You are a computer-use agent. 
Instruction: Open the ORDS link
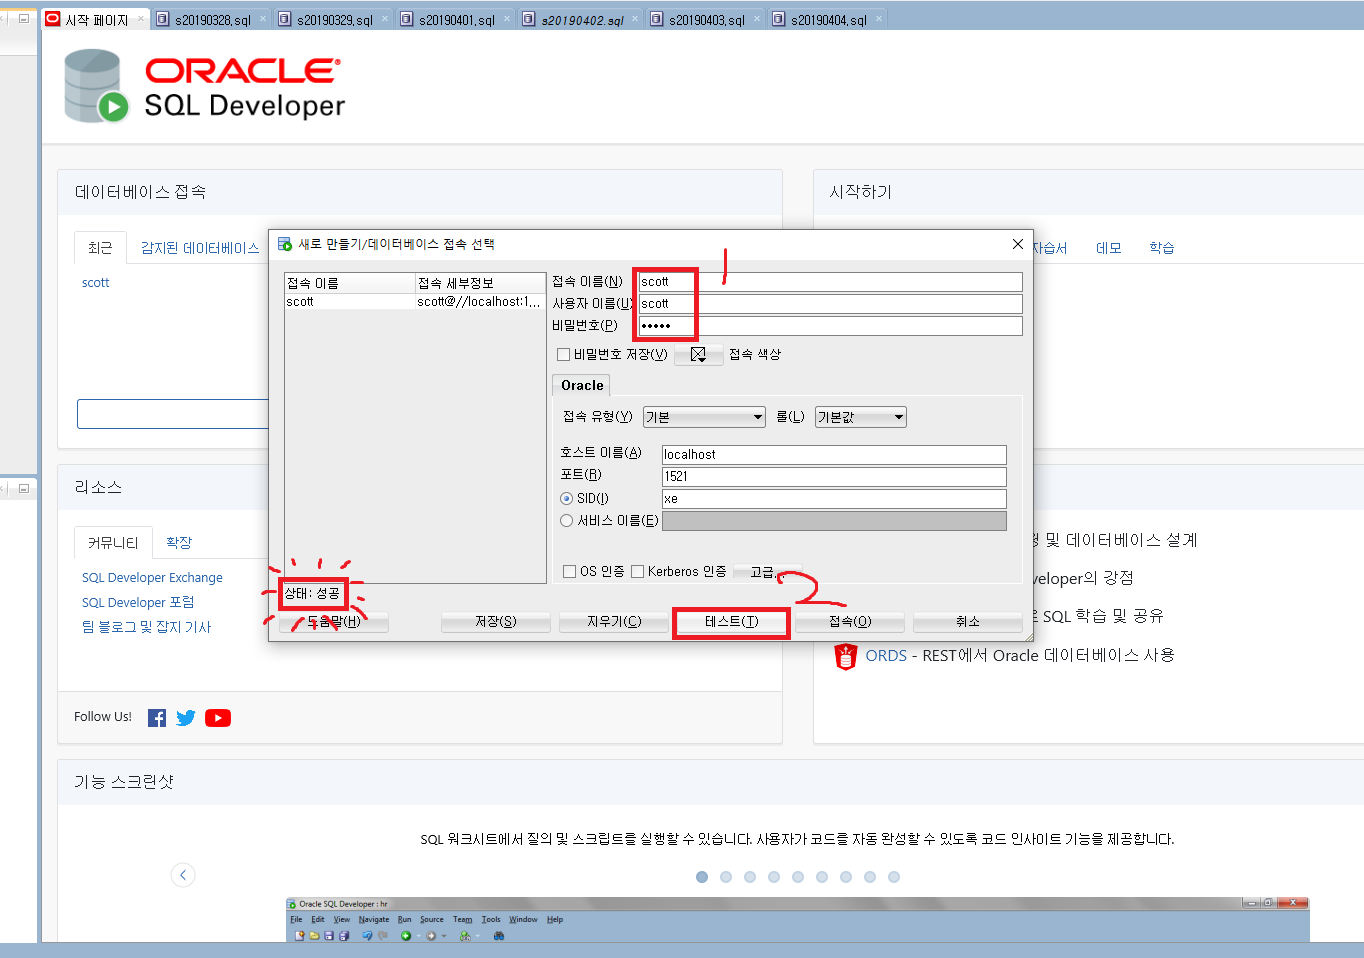[x=886, y=656]
